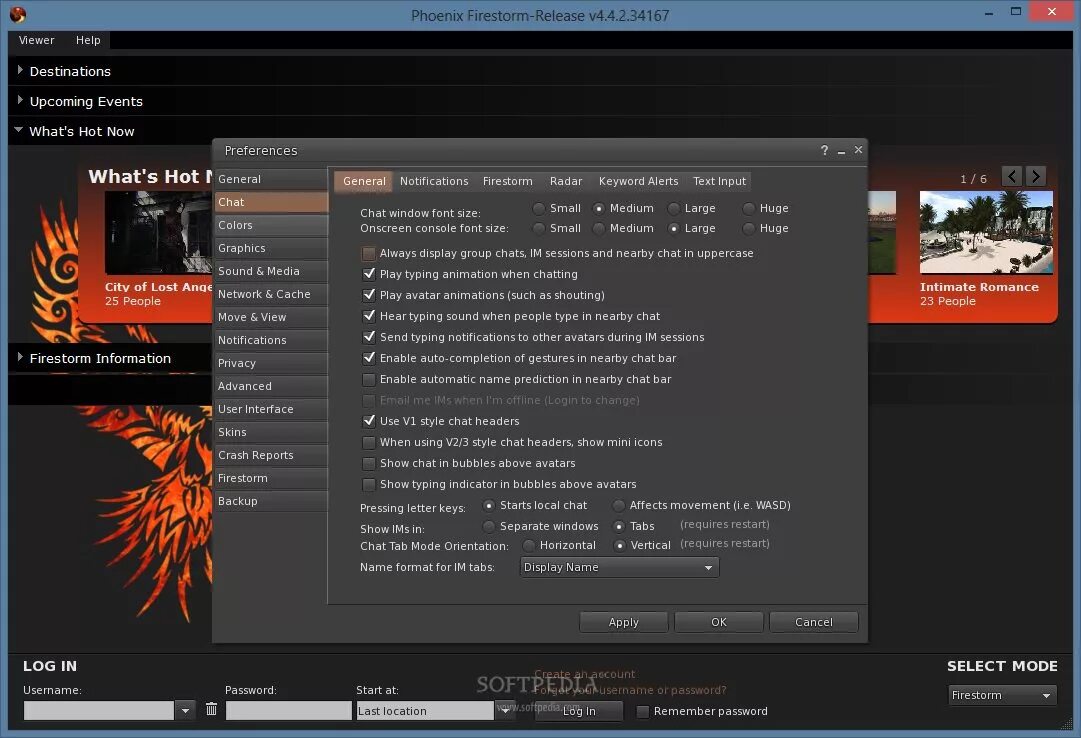1081x738 pixels.
Task: Switch to Keyword Alerts tab
Action: 638,181
